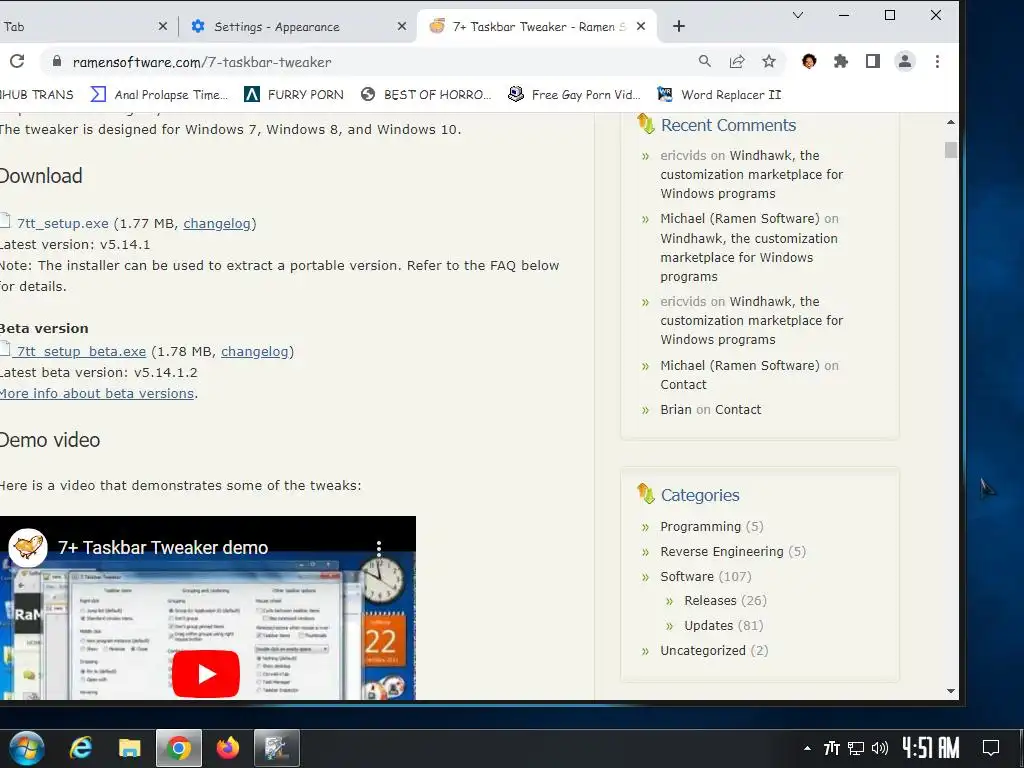Open Programming category link
The image size is (1024, 768).
(x=700, y=526)
